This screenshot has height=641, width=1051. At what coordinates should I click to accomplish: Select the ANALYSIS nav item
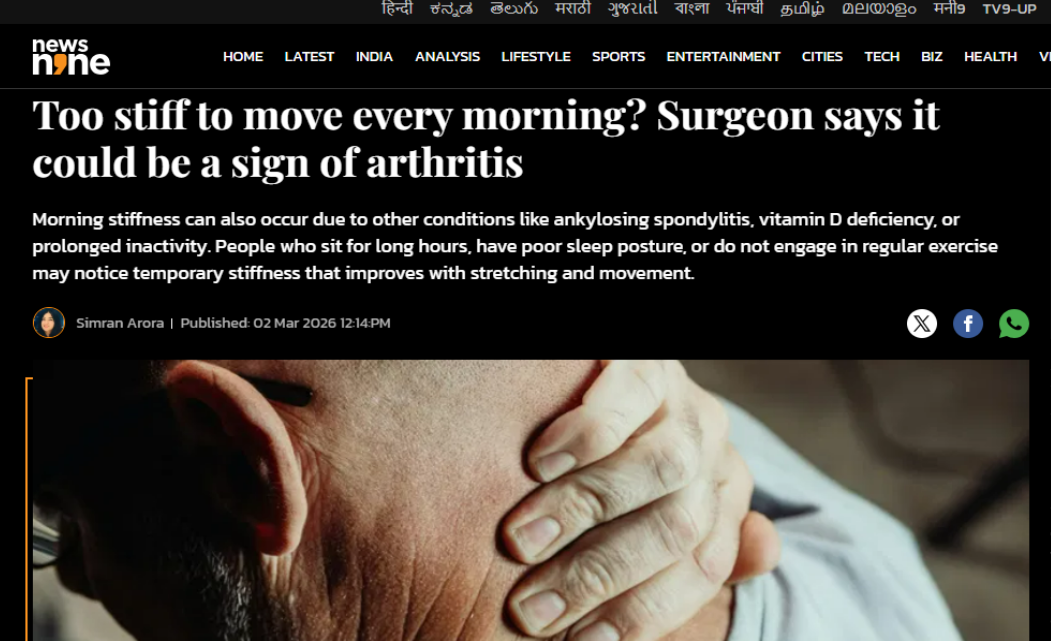(x=447, y=57)
